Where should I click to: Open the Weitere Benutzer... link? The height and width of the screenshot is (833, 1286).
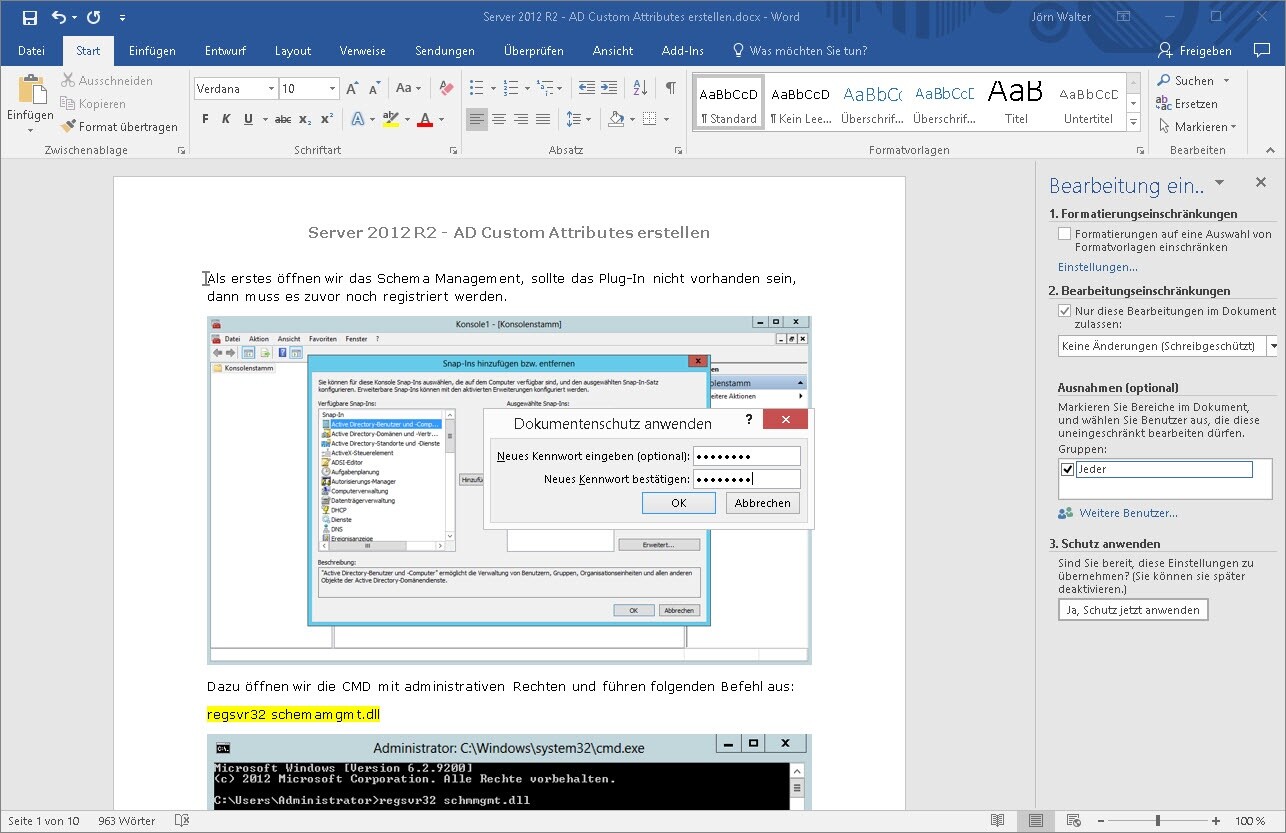[x=1128, y=513]
